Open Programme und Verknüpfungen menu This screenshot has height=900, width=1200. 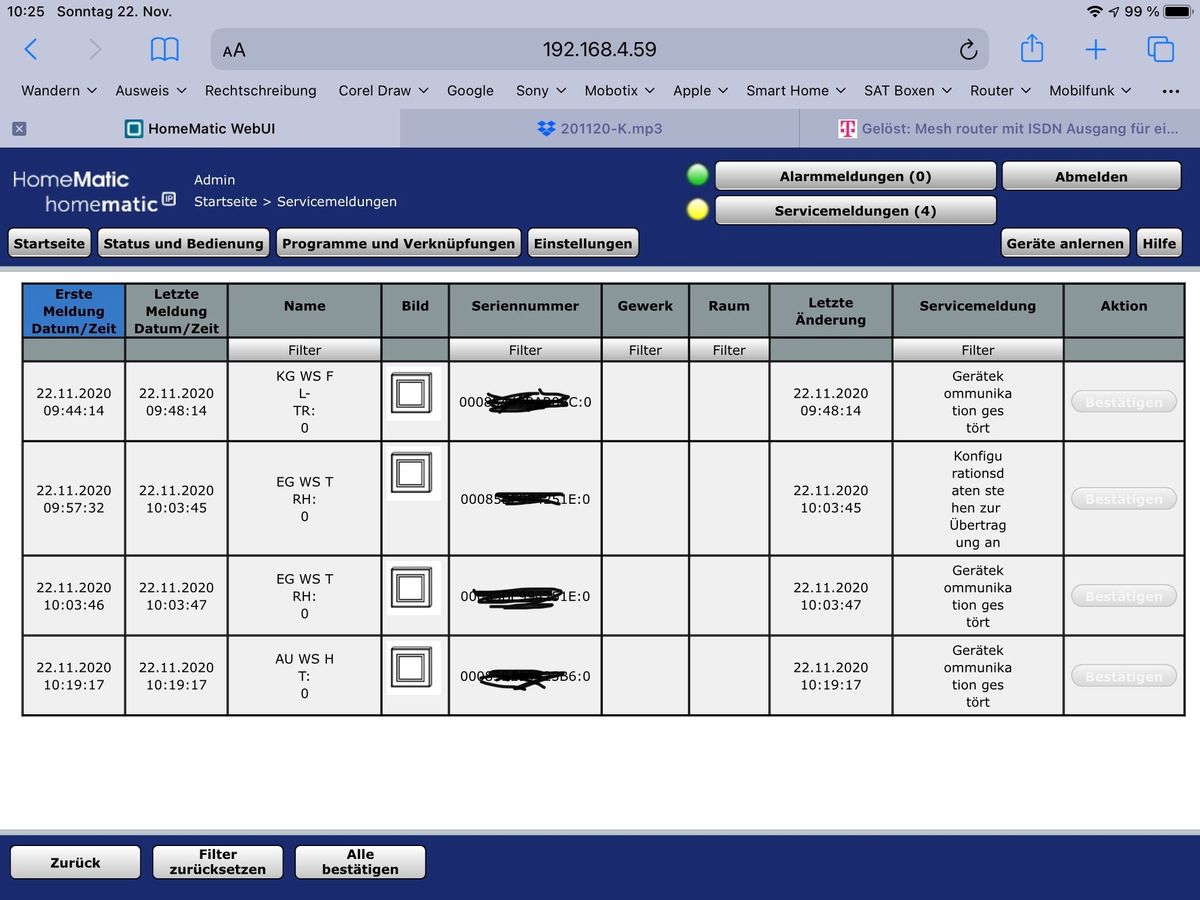point(398,243)
